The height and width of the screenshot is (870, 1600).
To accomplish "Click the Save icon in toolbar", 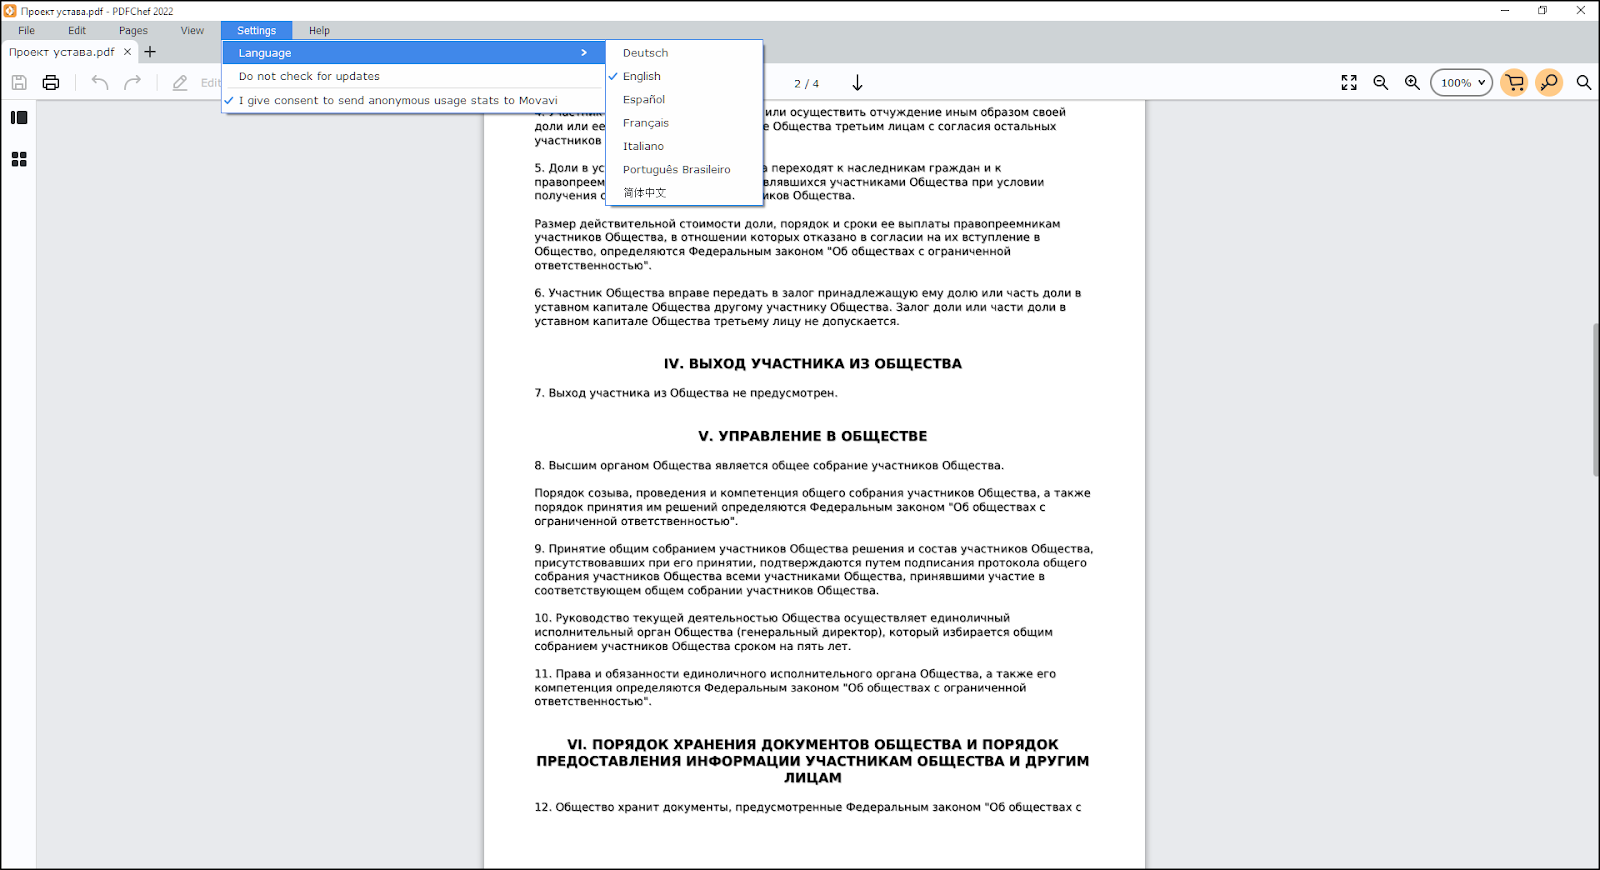I will pyautogui.click(x=19, y=83).
